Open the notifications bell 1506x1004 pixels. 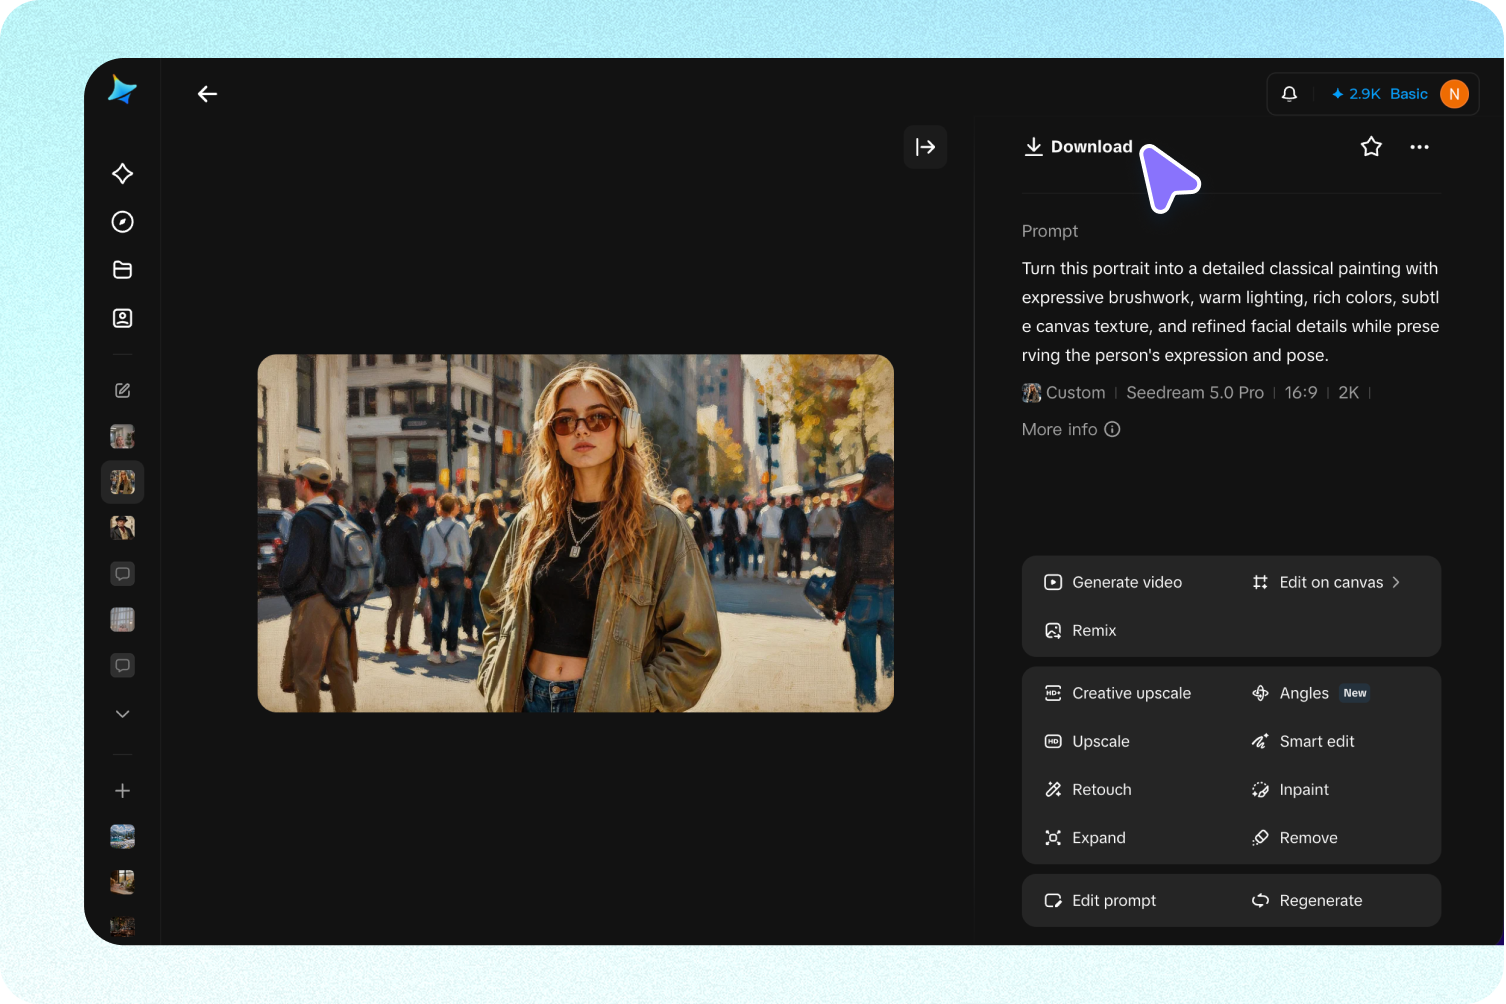pos(1289,94)
